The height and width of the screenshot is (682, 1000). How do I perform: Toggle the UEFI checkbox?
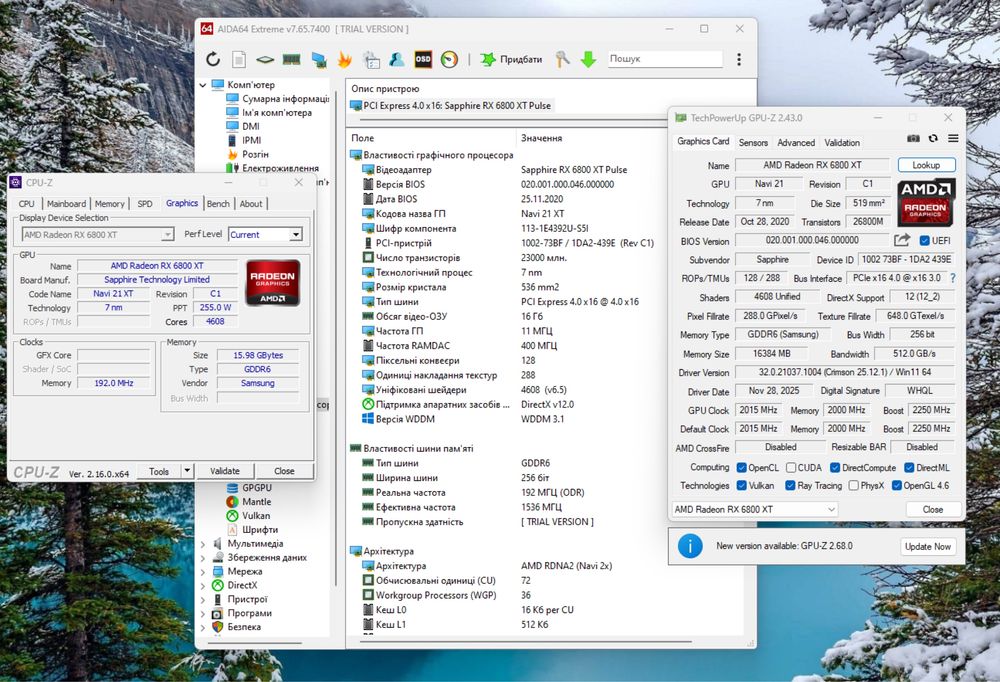click(x=923, y=241)
